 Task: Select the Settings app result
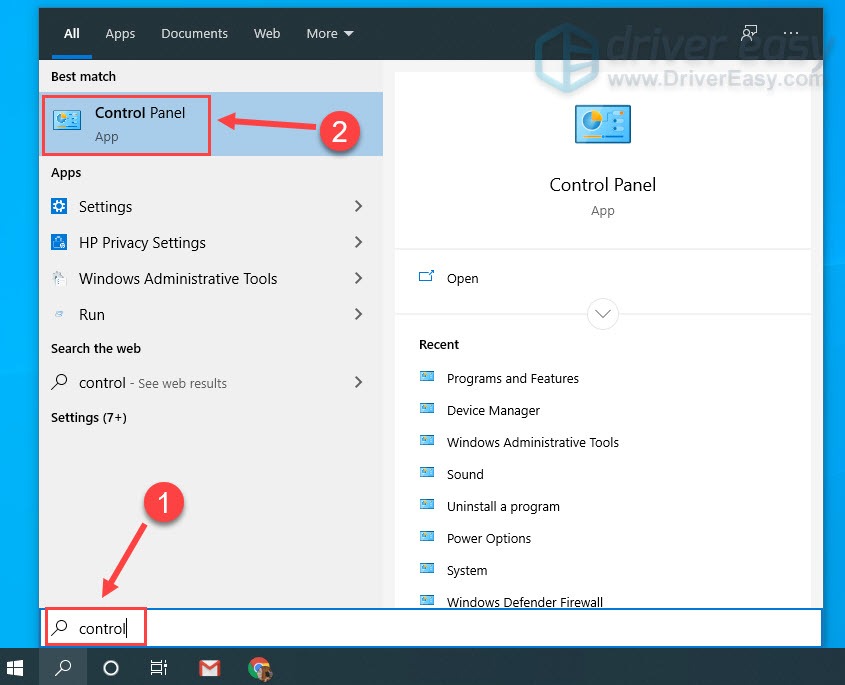211,206
